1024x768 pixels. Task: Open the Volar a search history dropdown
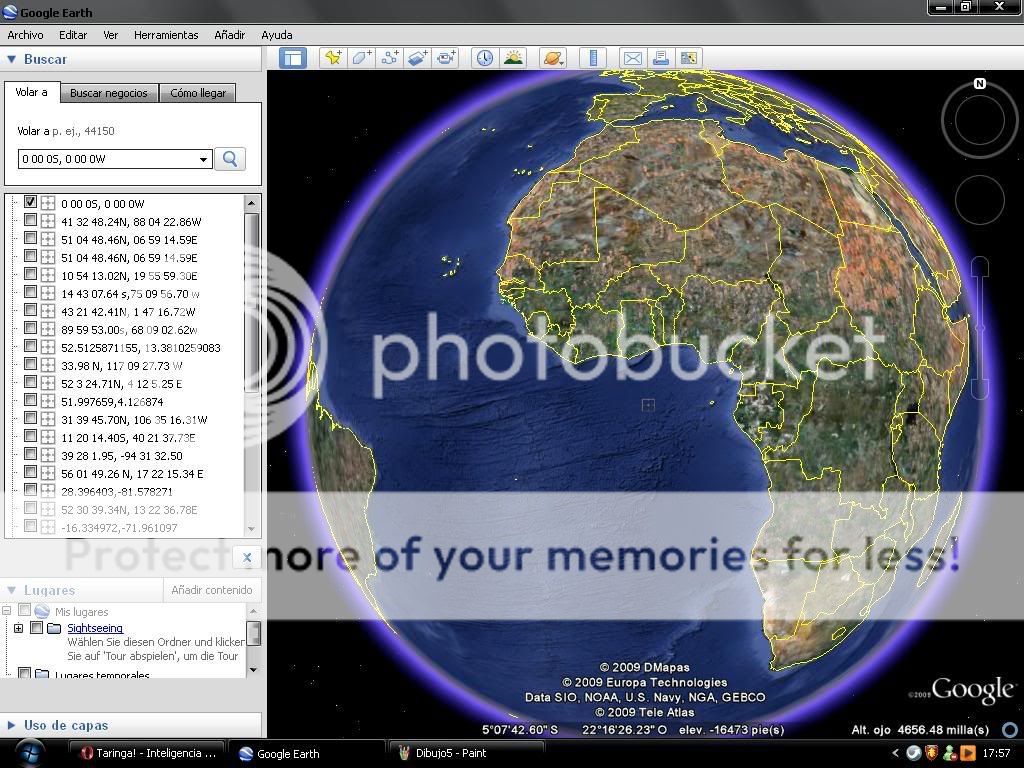point(204,159)
